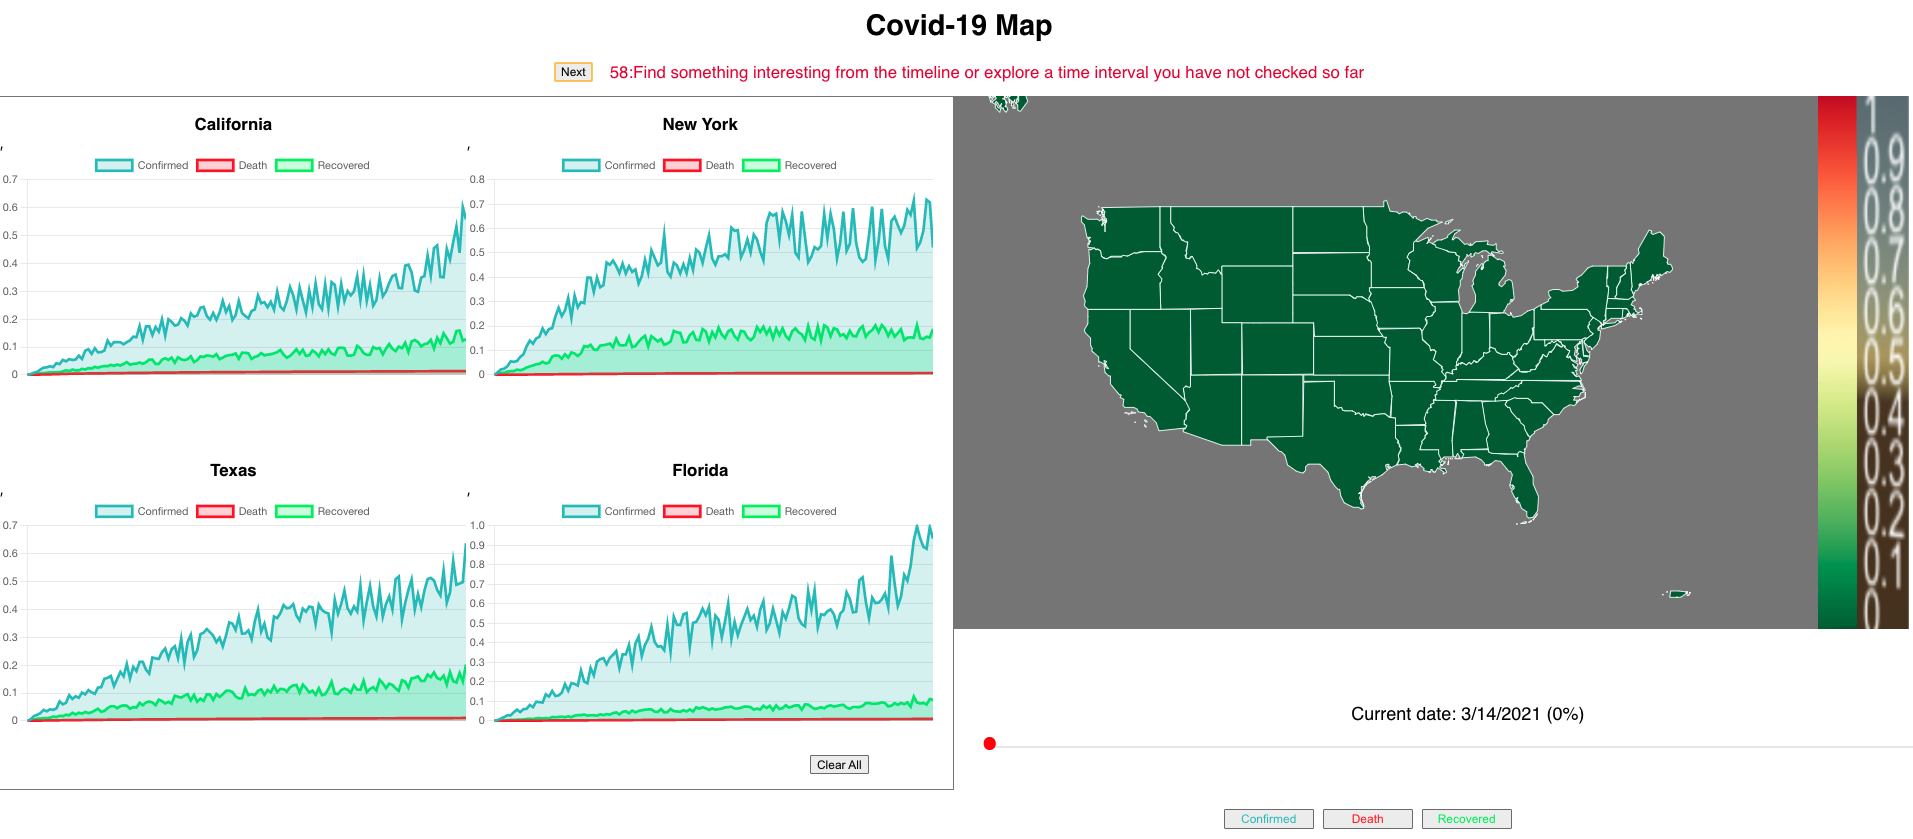
Task: Click the "California" chart title
Action: [233, 124]
